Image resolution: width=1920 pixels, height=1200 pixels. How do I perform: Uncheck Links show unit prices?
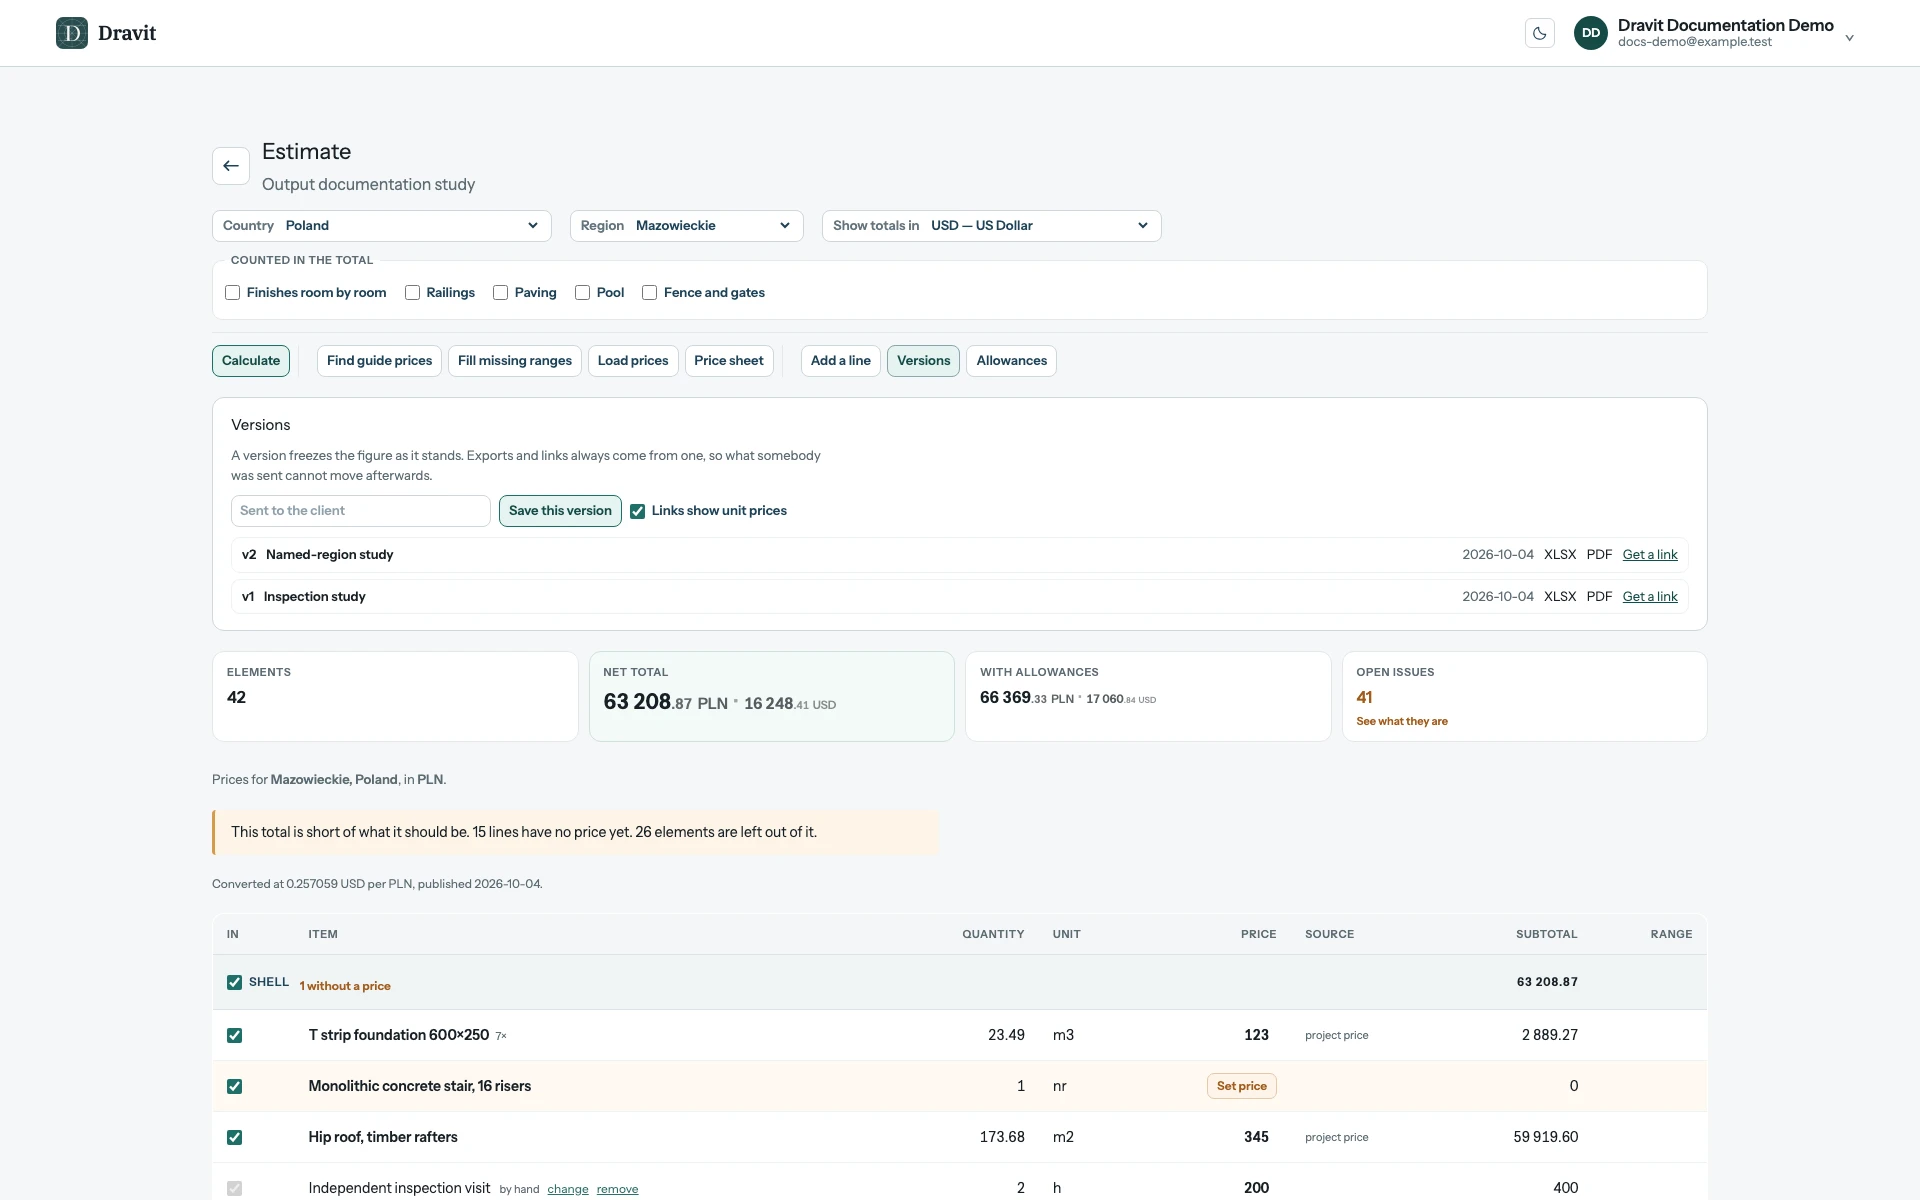[x=638, y=511]
